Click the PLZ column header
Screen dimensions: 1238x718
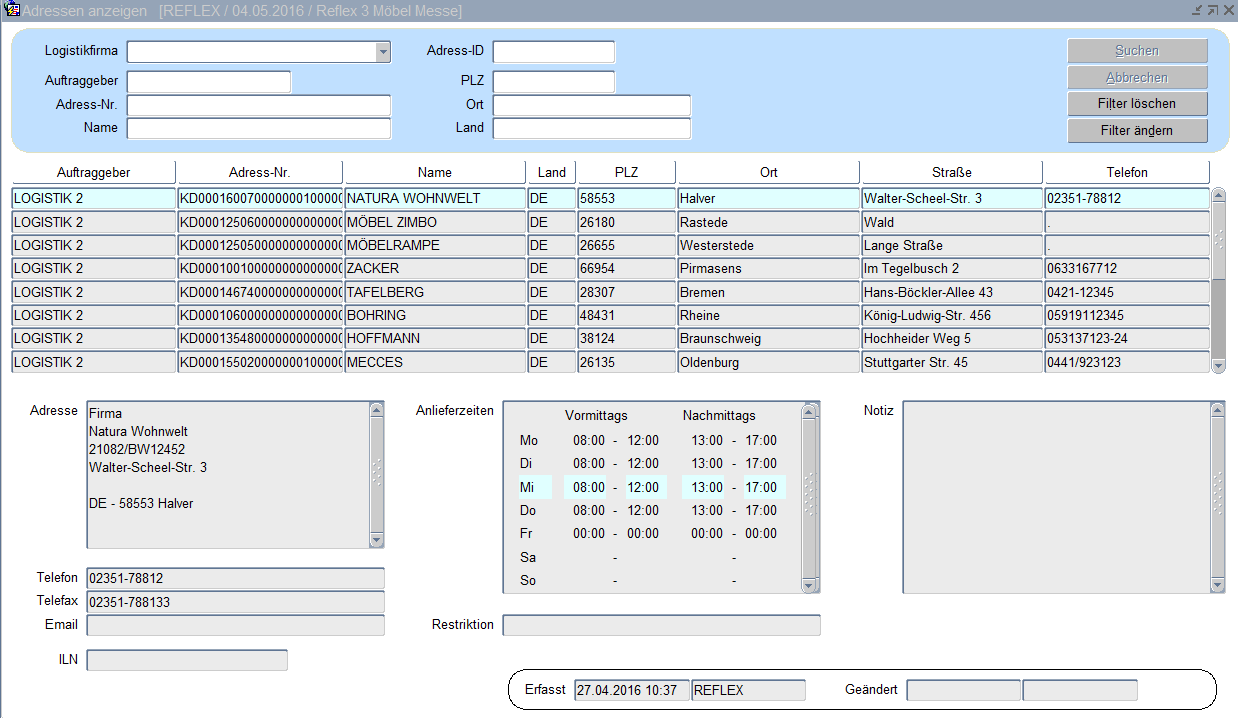pos(626,172)
